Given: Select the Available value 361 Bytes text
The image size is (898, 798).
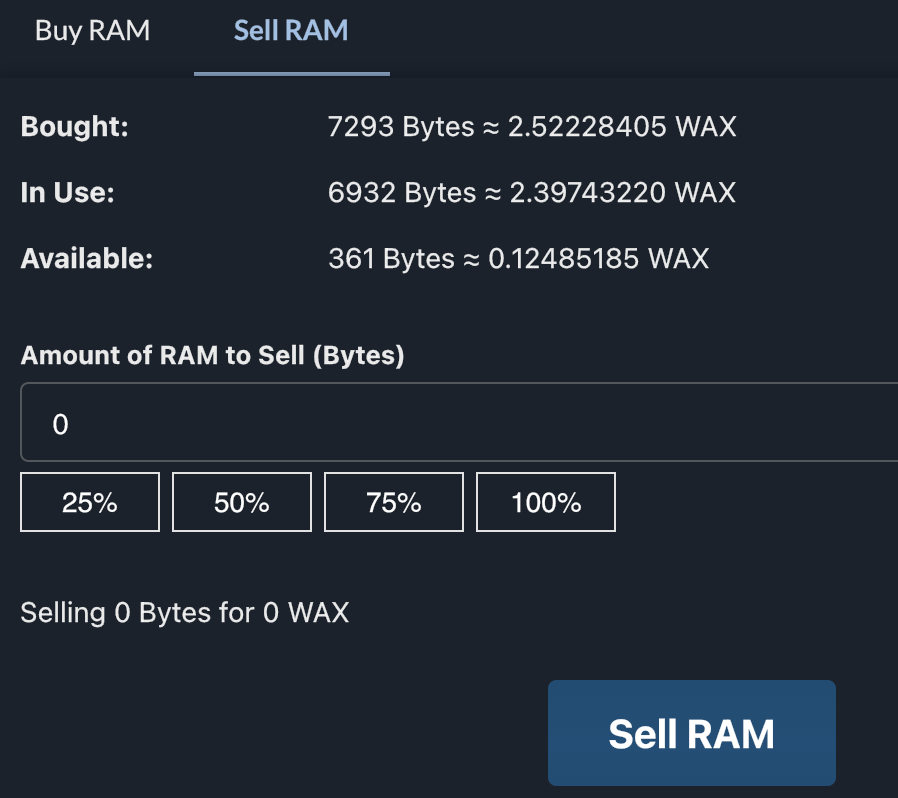Looking at the screenshot, I should [x=391, y=258].
